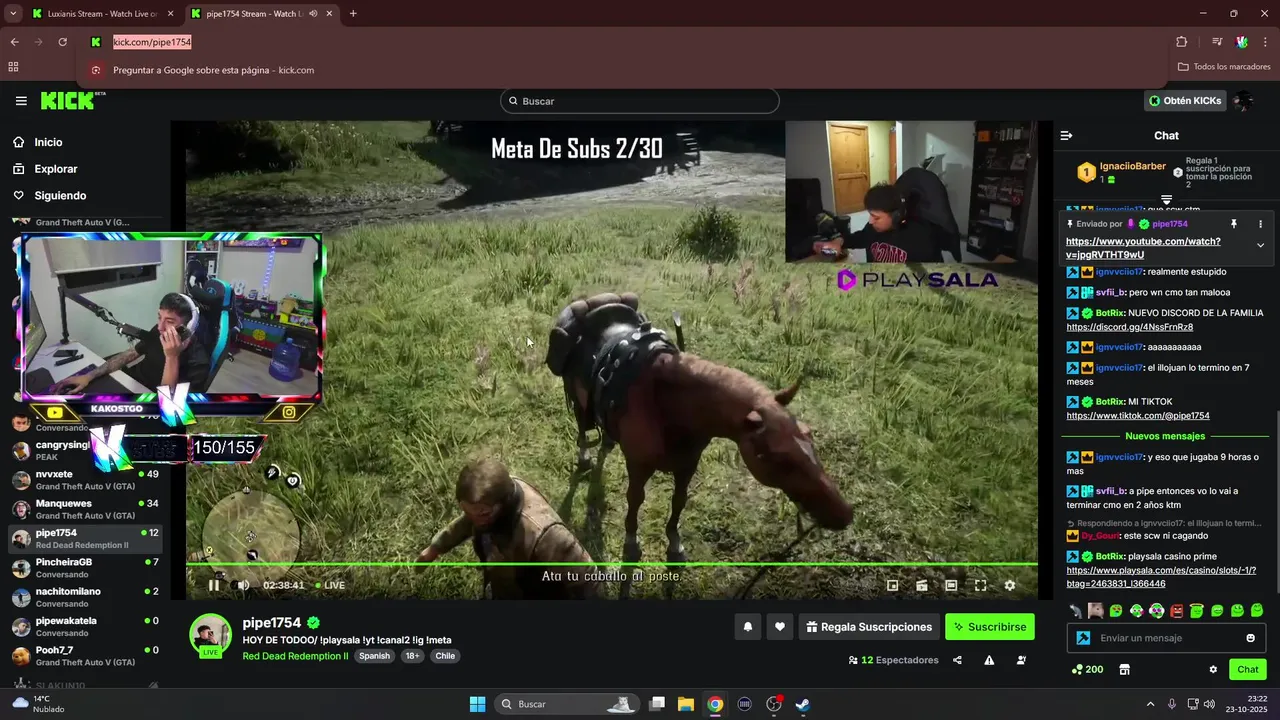Click the 200 KICKs balance
Viewport: 1280px width, 720px height.
[1087, 669]
